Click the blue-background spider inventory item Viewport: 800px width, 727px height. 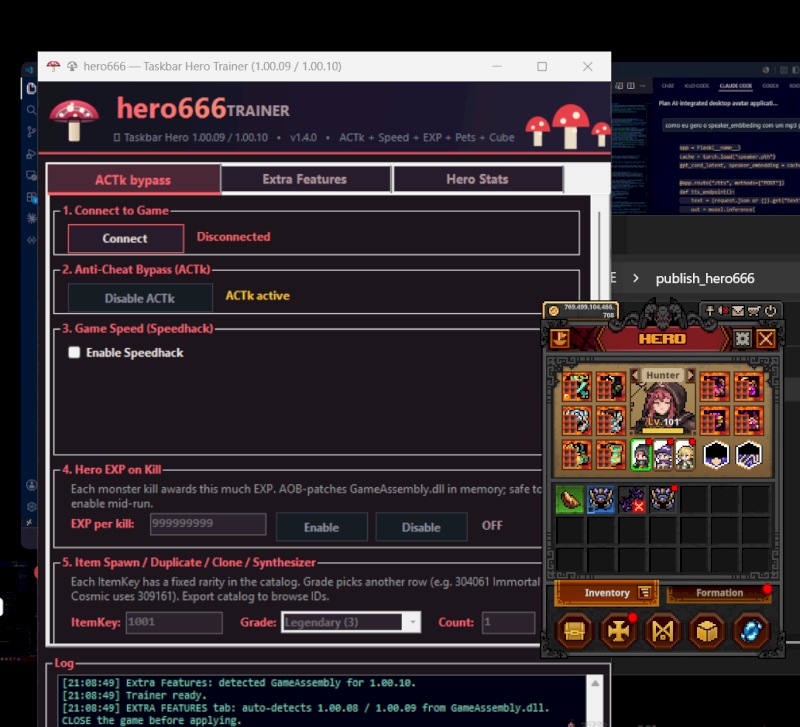click(601, 499)
